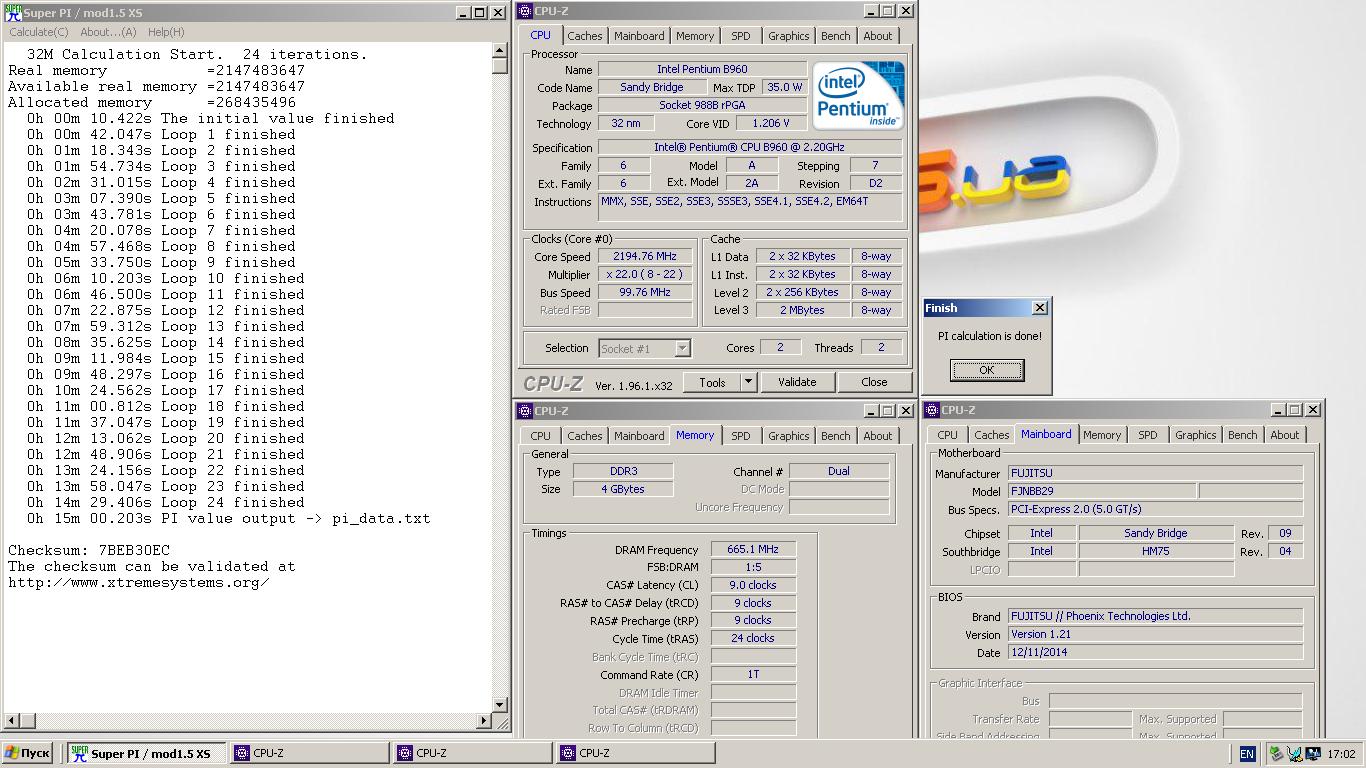The image size is (1366, 768).
Task: Click the Multiplier value field
Action: point(645,275)
